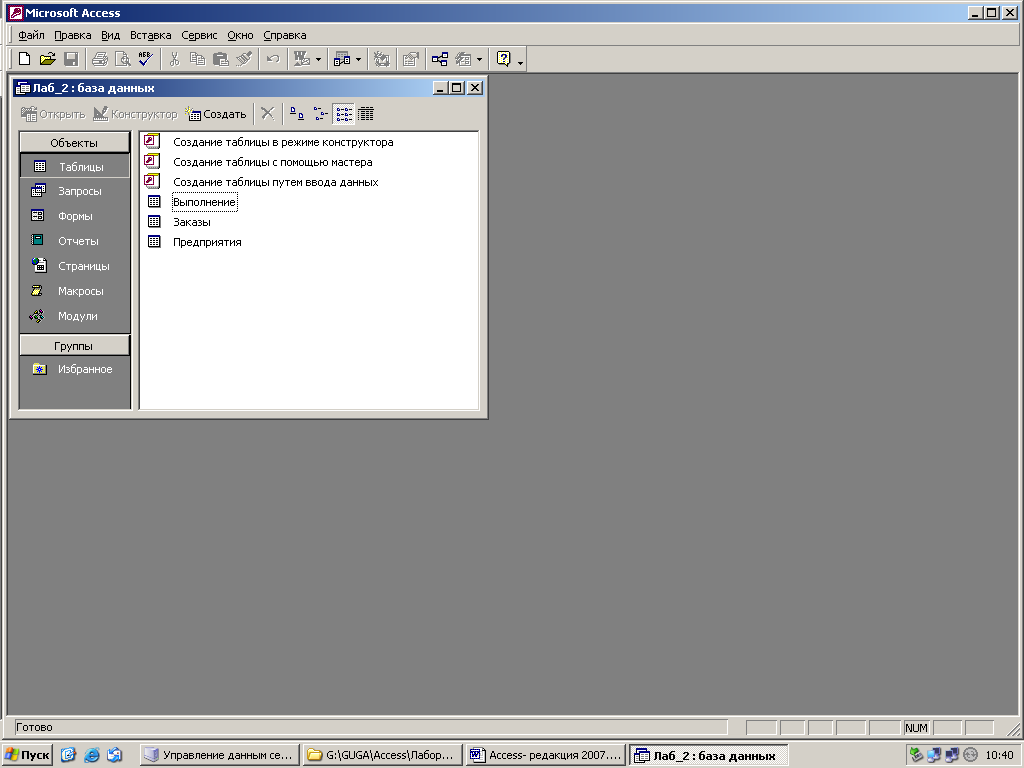The image size is (1024, 768).
Task: Click the Открыть button in database window
Action: click(53, 114)
